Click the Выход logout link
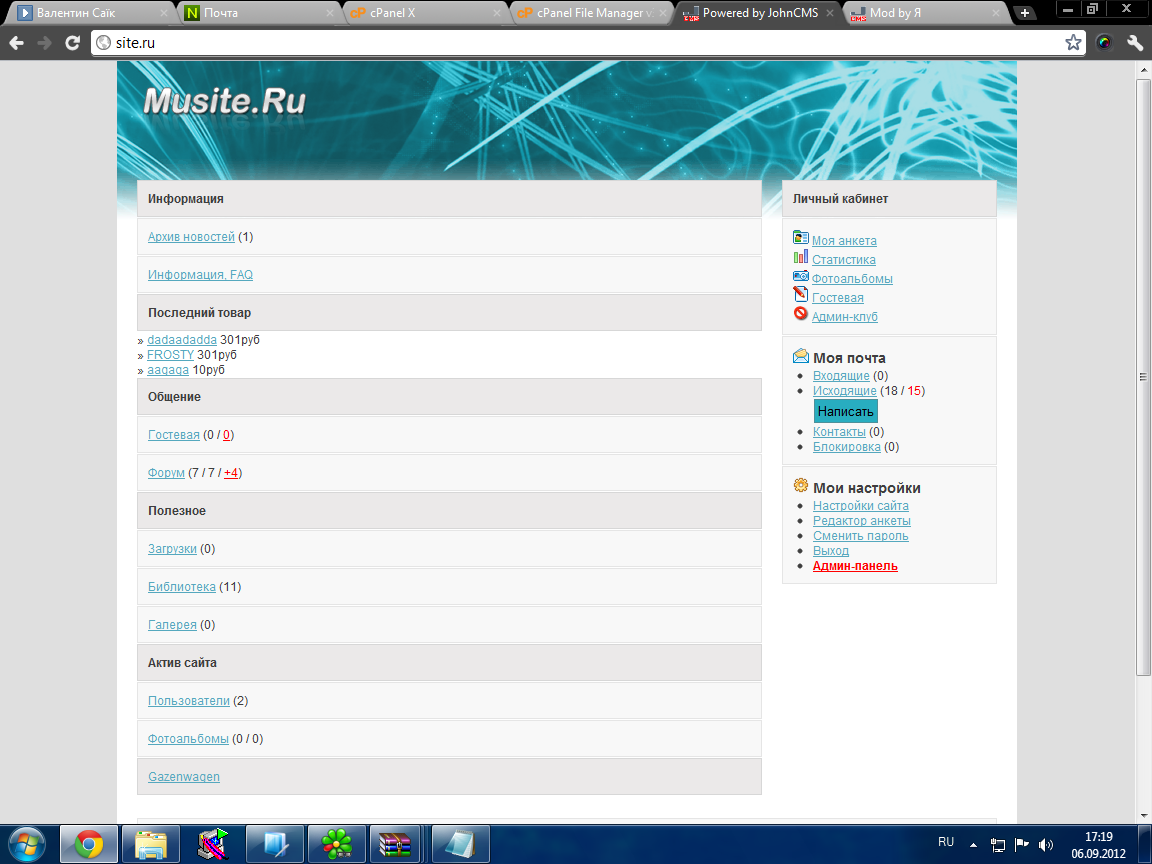Screen dimensions: 1152x864 [x=830, y=551]
